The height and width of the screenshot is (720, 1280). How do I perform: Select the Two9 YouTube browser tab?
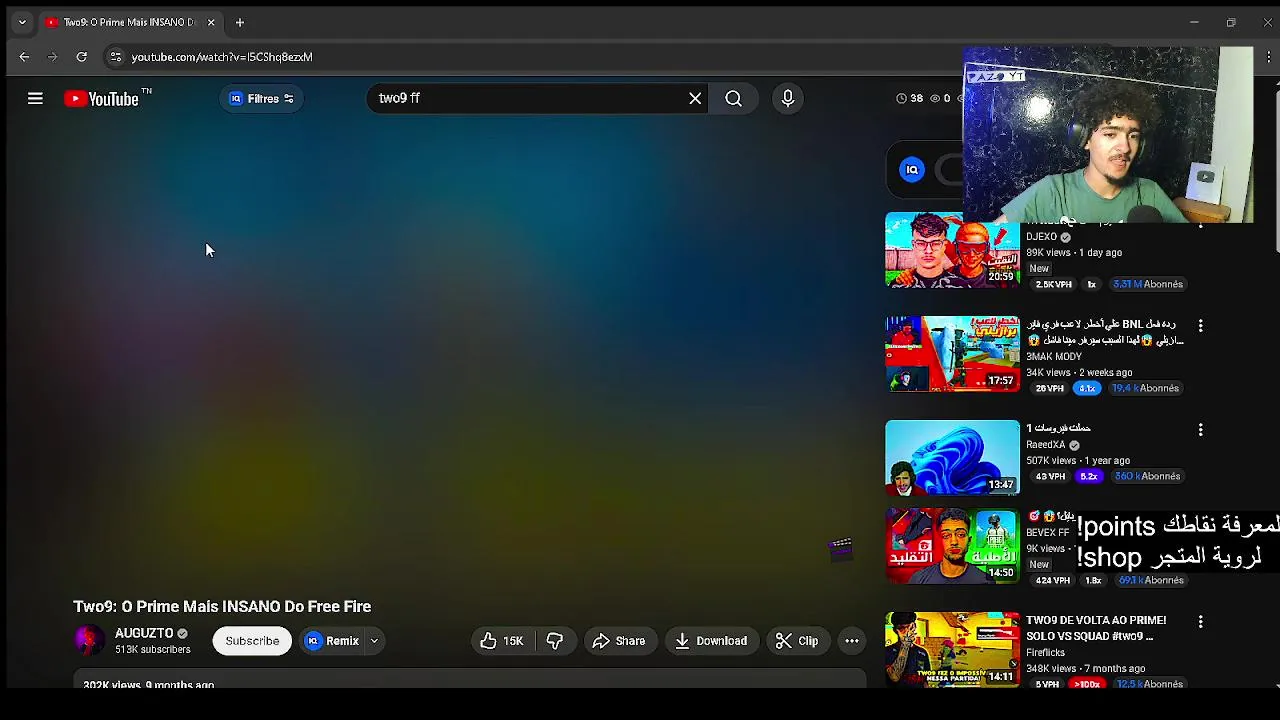click(x=130, y=22)
